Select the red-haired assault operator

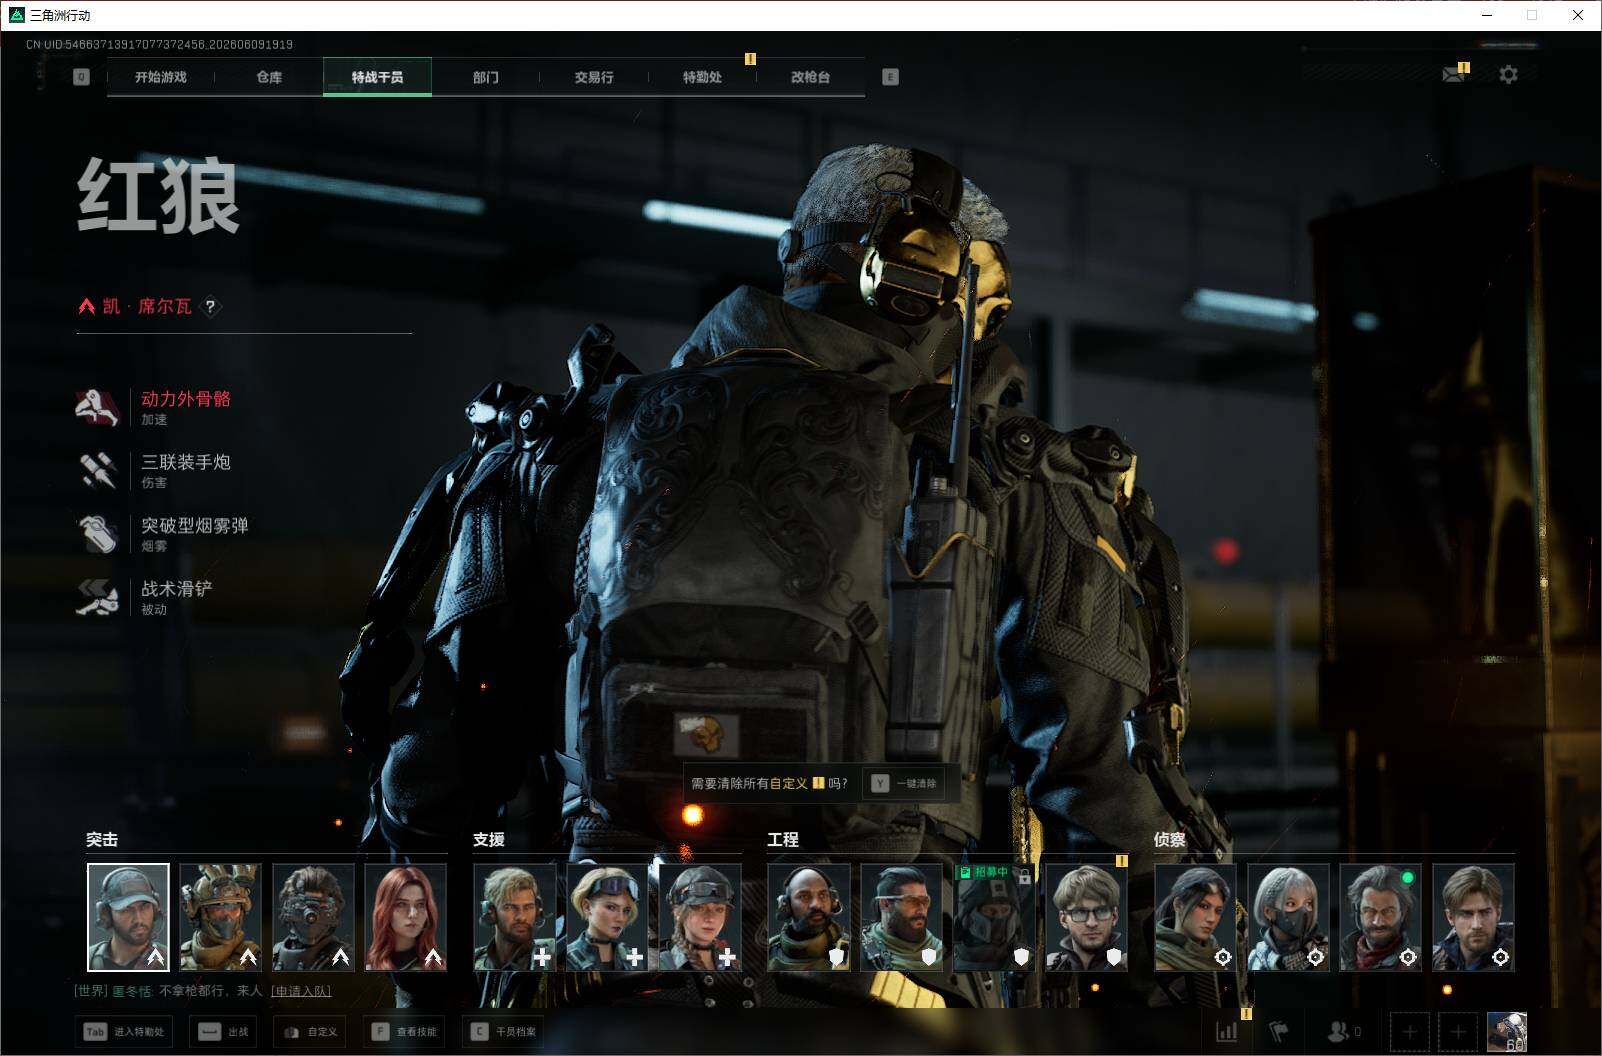(405, 917)
